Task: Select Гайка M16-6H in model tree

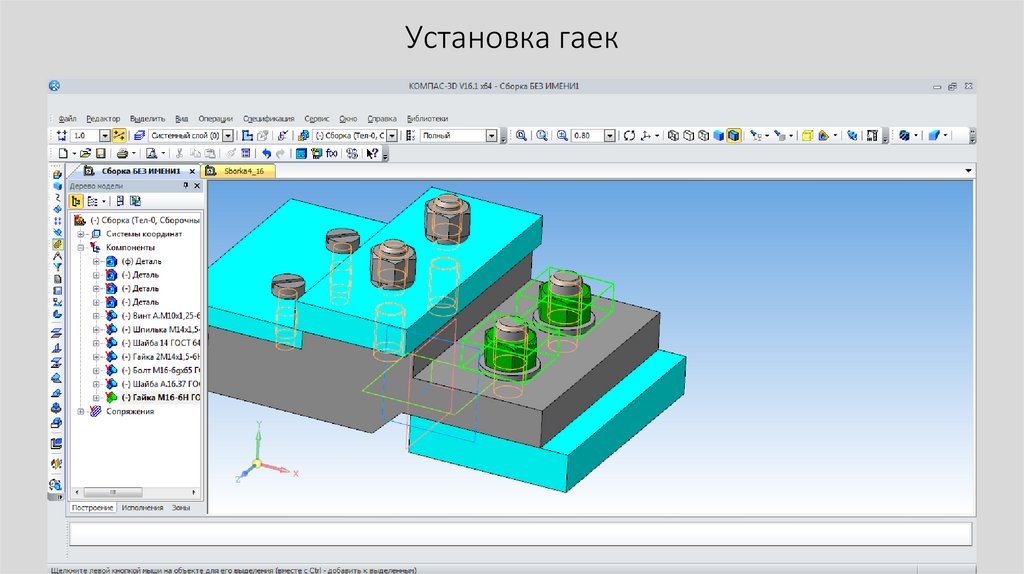Action: [160, 397]
